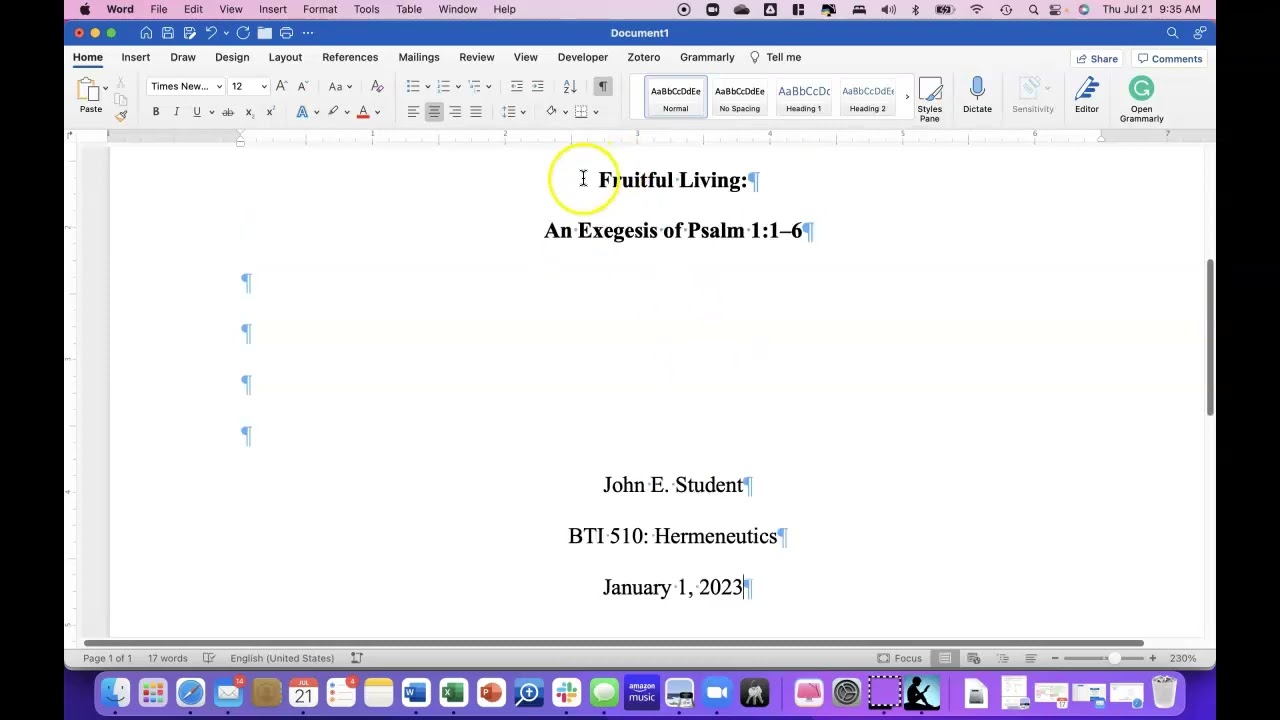Open Slack from the Dock
The image size is (1280, 720).
click(x=566, y=693)
